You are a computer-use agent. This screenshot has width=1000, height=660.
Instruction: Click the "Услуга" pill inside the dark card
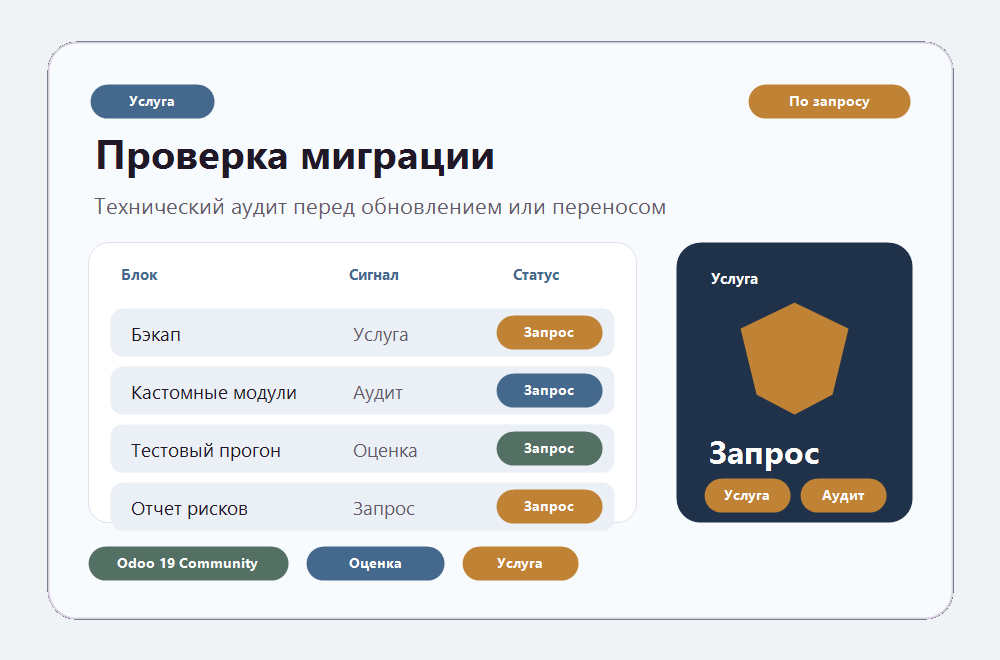click(747, 495)
